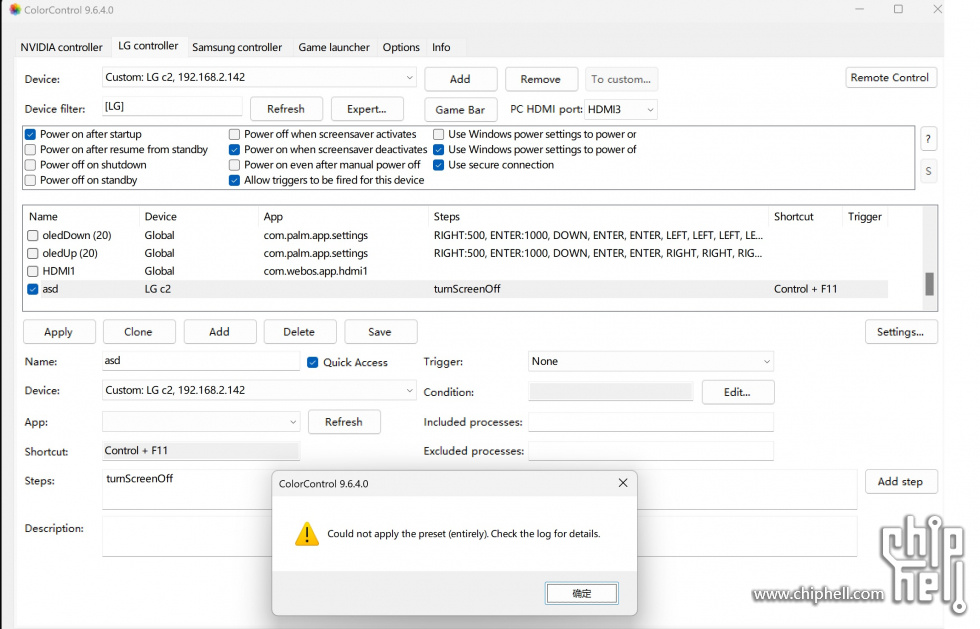Click the To custom... button
980x629 pixels.
click(x=621, y=79)
